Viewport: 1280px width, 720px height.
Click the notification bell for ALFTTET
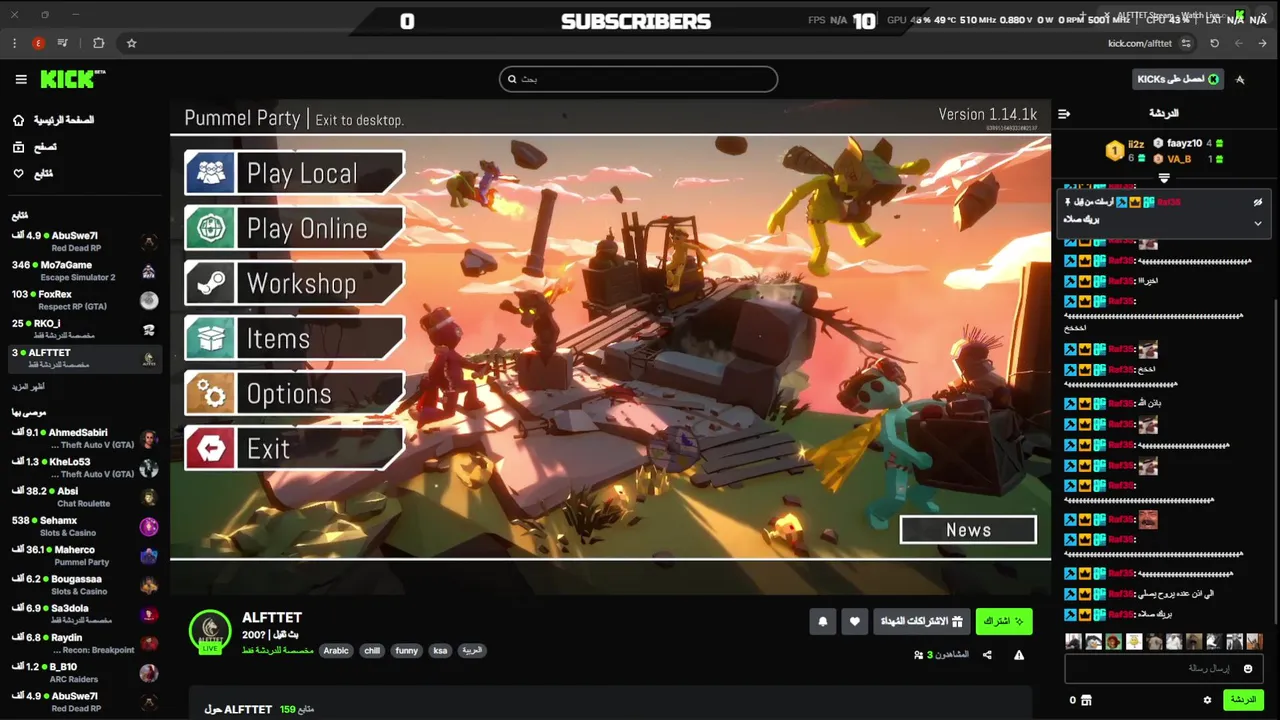pyautogui.click(x=823, y=621)
